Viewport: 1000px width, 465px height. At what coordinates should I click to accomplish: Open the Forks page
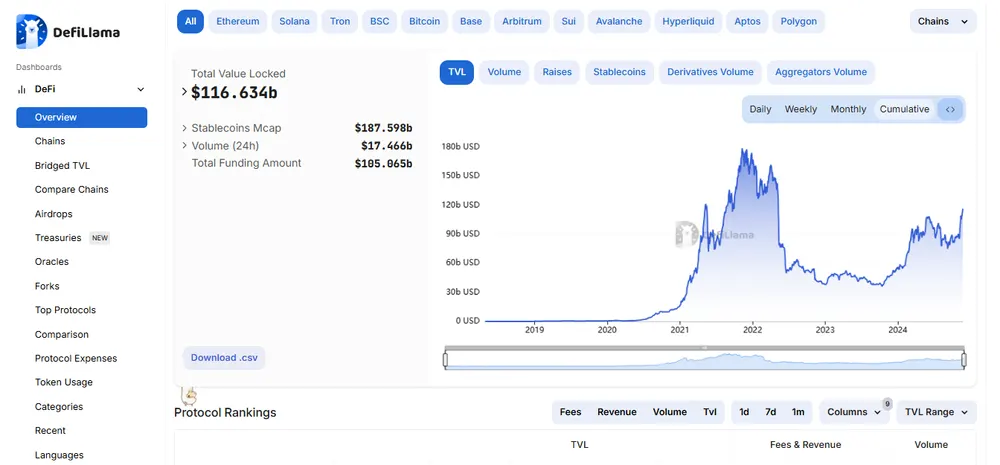coord(47,286)
